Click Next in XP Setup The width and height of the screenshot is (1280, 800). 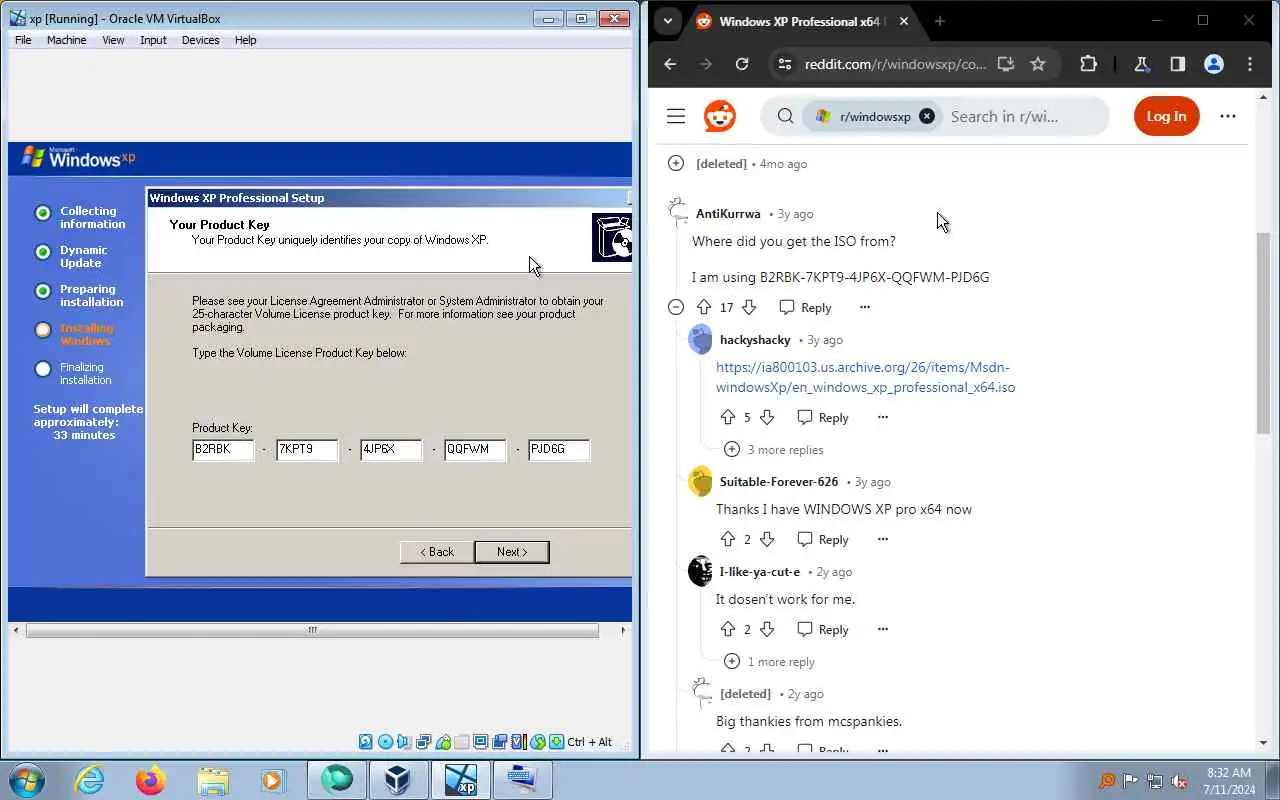coord(511,552)
